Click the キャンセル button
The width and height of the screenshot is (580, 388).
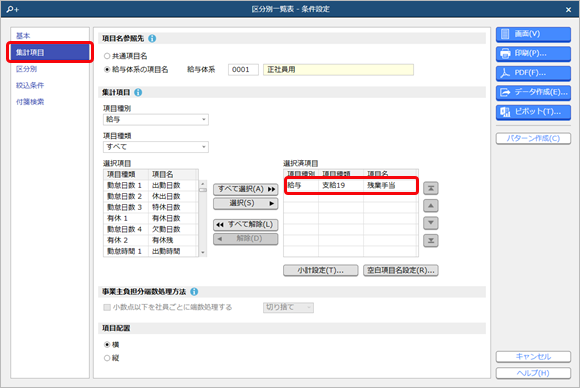tap(533, 357)
